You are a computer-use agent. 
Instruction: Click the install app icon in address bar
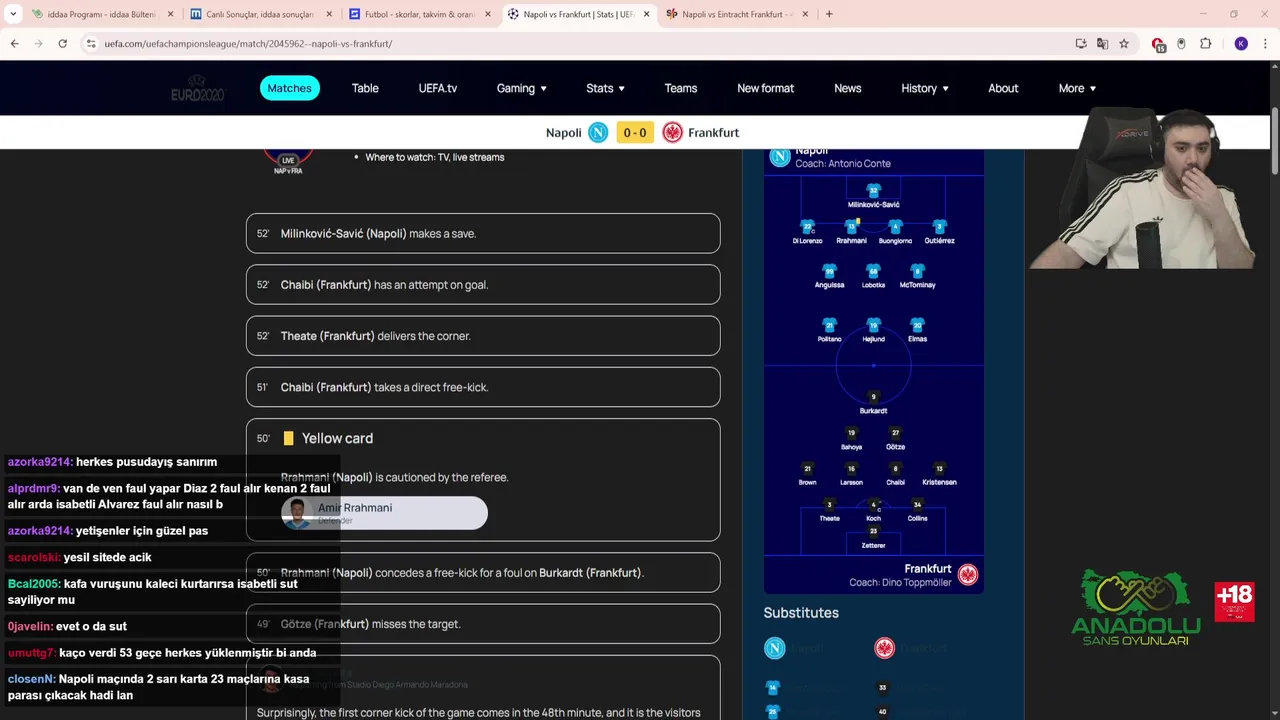click(1081, 44)
